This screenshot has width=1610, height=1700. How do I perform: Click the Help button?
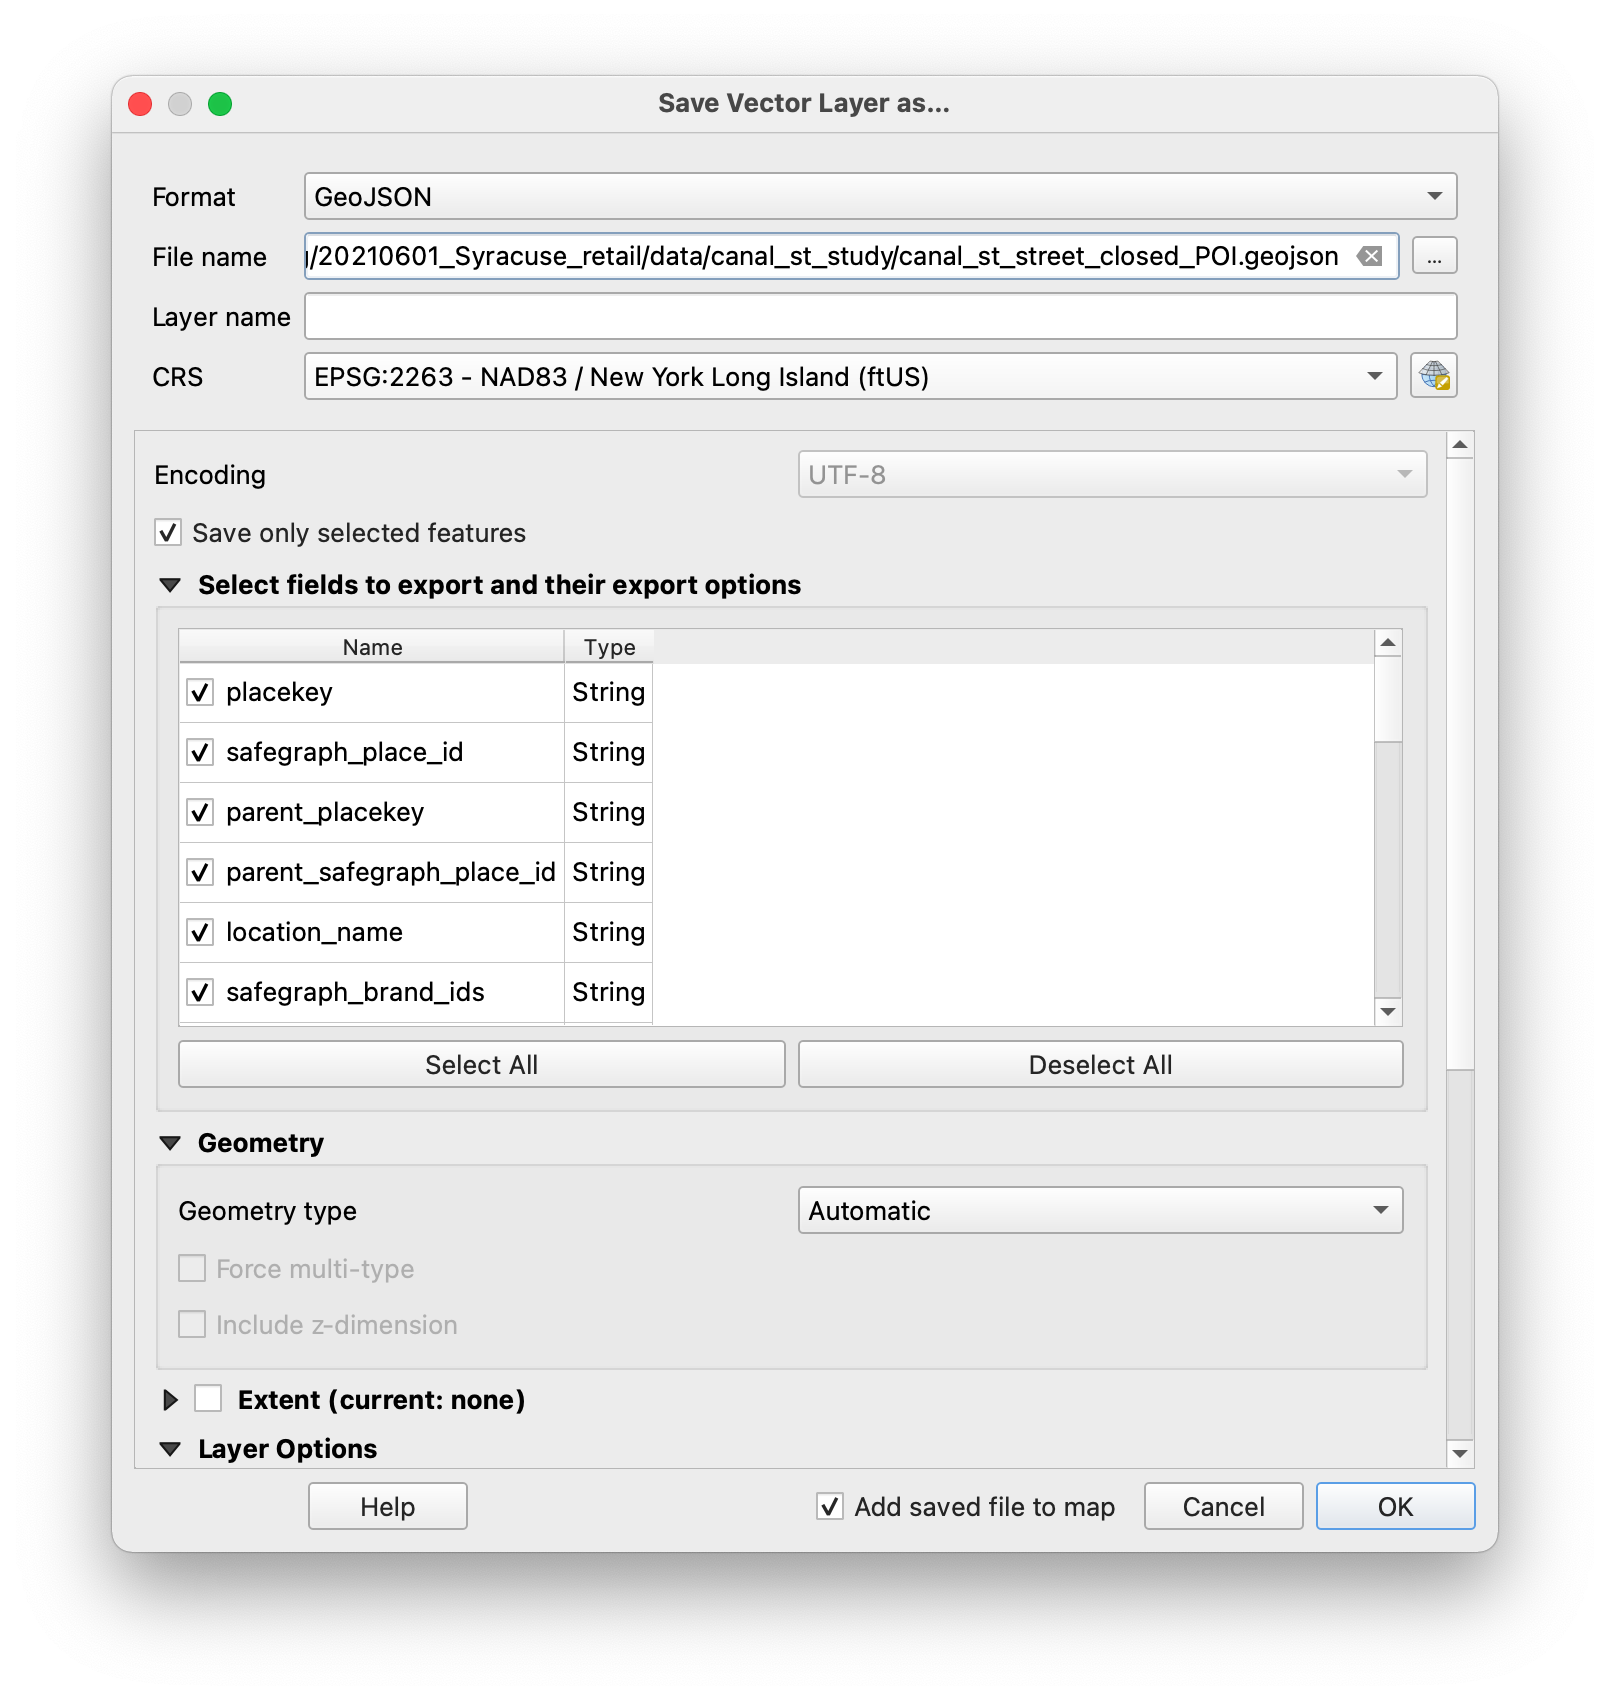pyautogui.click(x=387, y=1506)
